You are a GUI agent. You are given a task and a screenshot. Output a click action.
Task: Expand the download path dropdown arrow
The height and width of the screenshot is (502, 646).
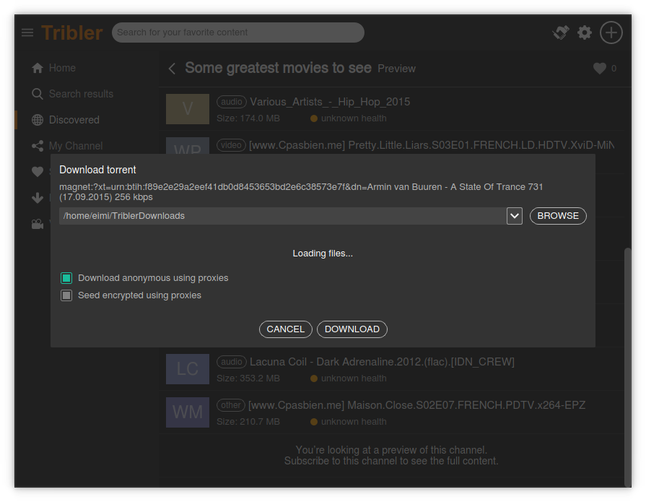point(515,216)
